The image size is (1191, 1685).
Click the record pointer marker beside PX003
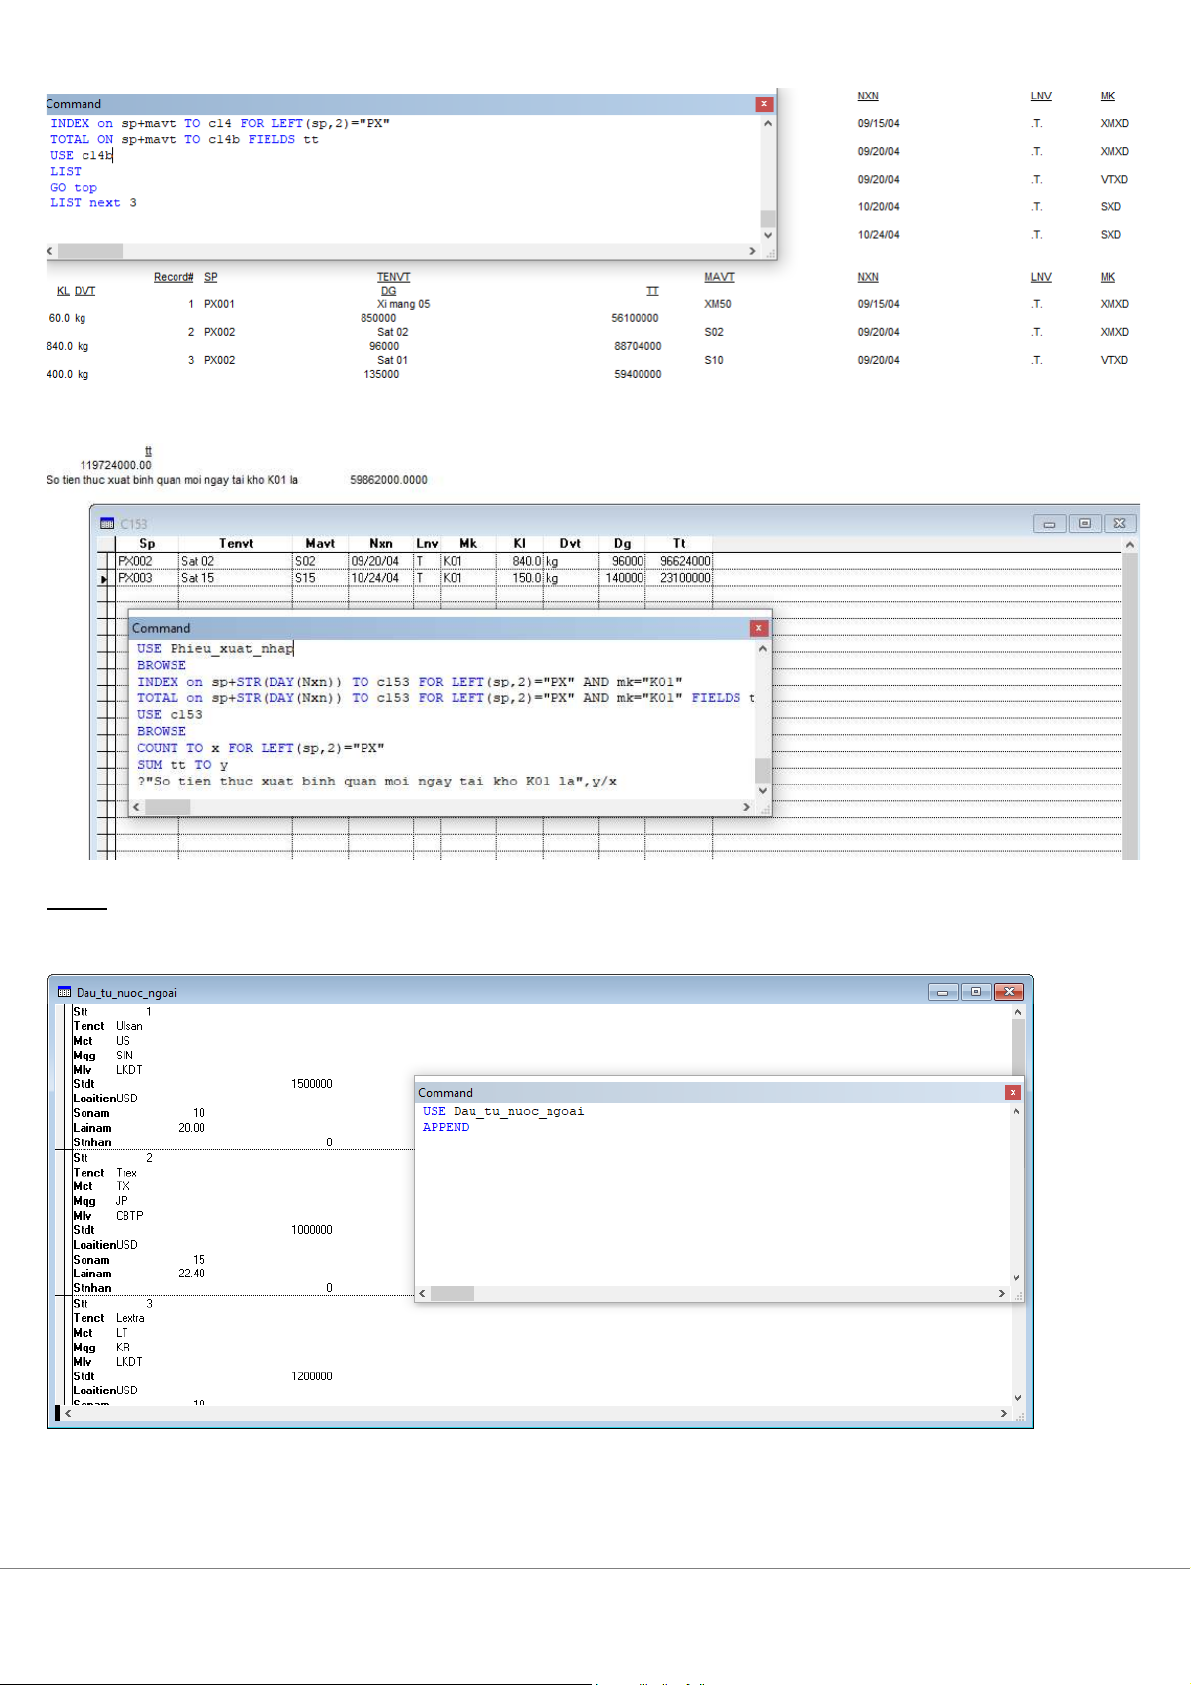[x=105, y=579]
